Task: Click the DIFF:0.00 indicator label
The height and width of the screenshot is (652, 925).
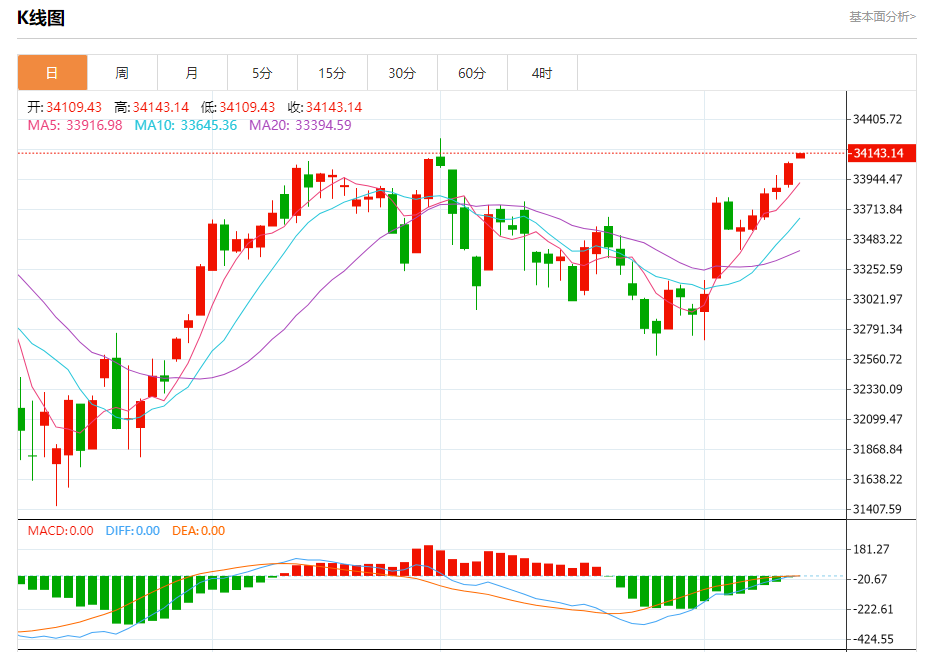Action: coord(133,530)
